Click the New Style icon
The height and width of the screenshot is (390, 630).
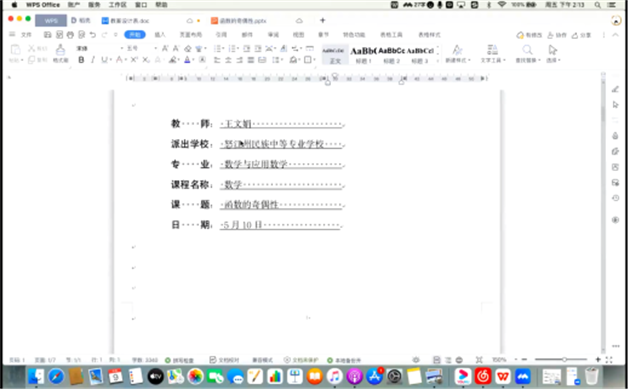(x=457, y=50)
